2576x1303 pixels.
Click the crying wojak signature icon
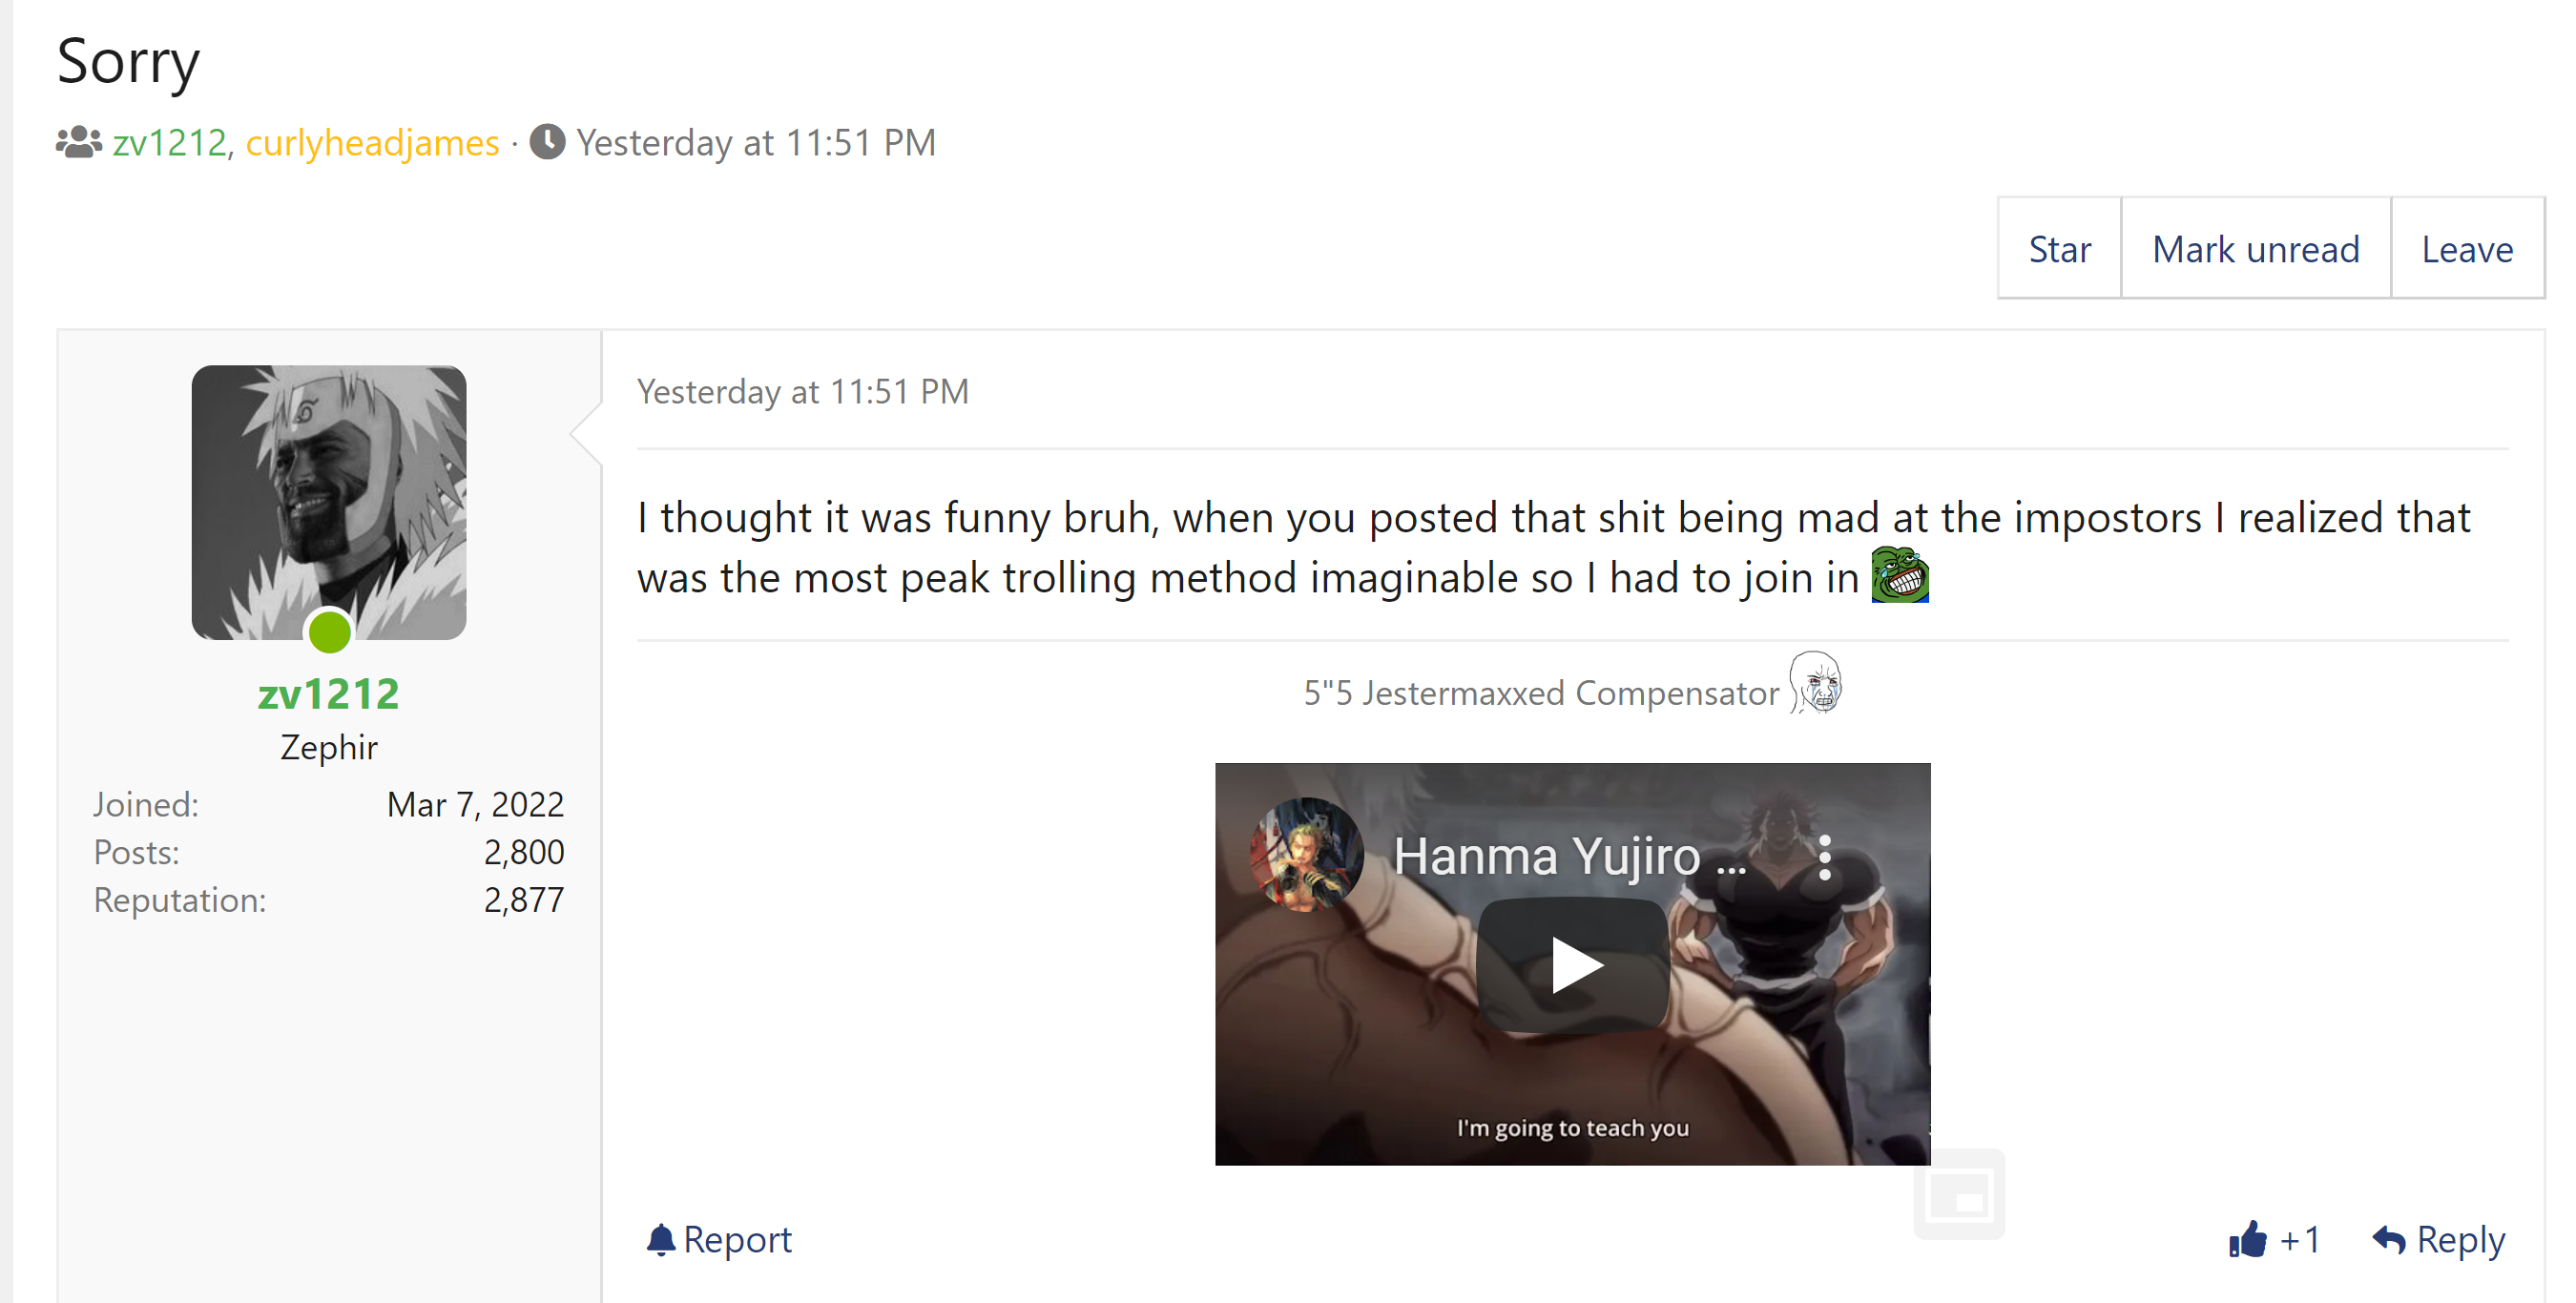click(x=1815, y=682)
